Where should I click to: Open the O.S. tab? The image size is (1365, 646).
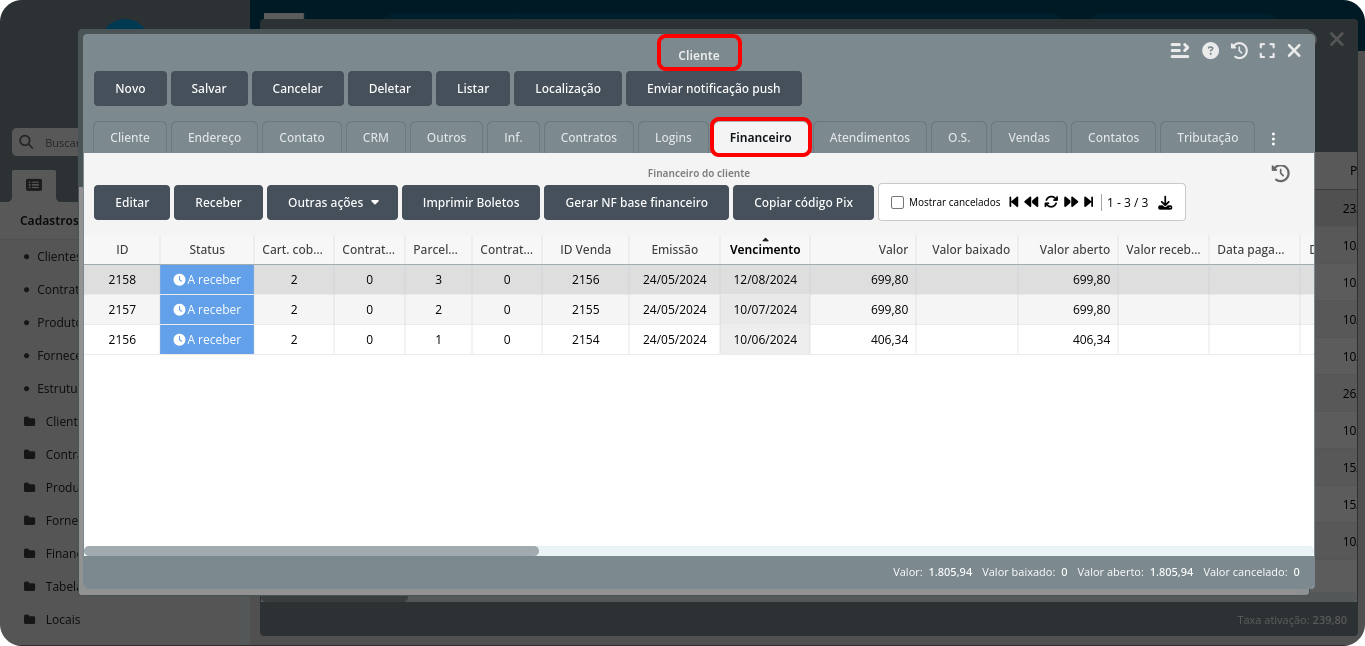[x=959, y=137]
